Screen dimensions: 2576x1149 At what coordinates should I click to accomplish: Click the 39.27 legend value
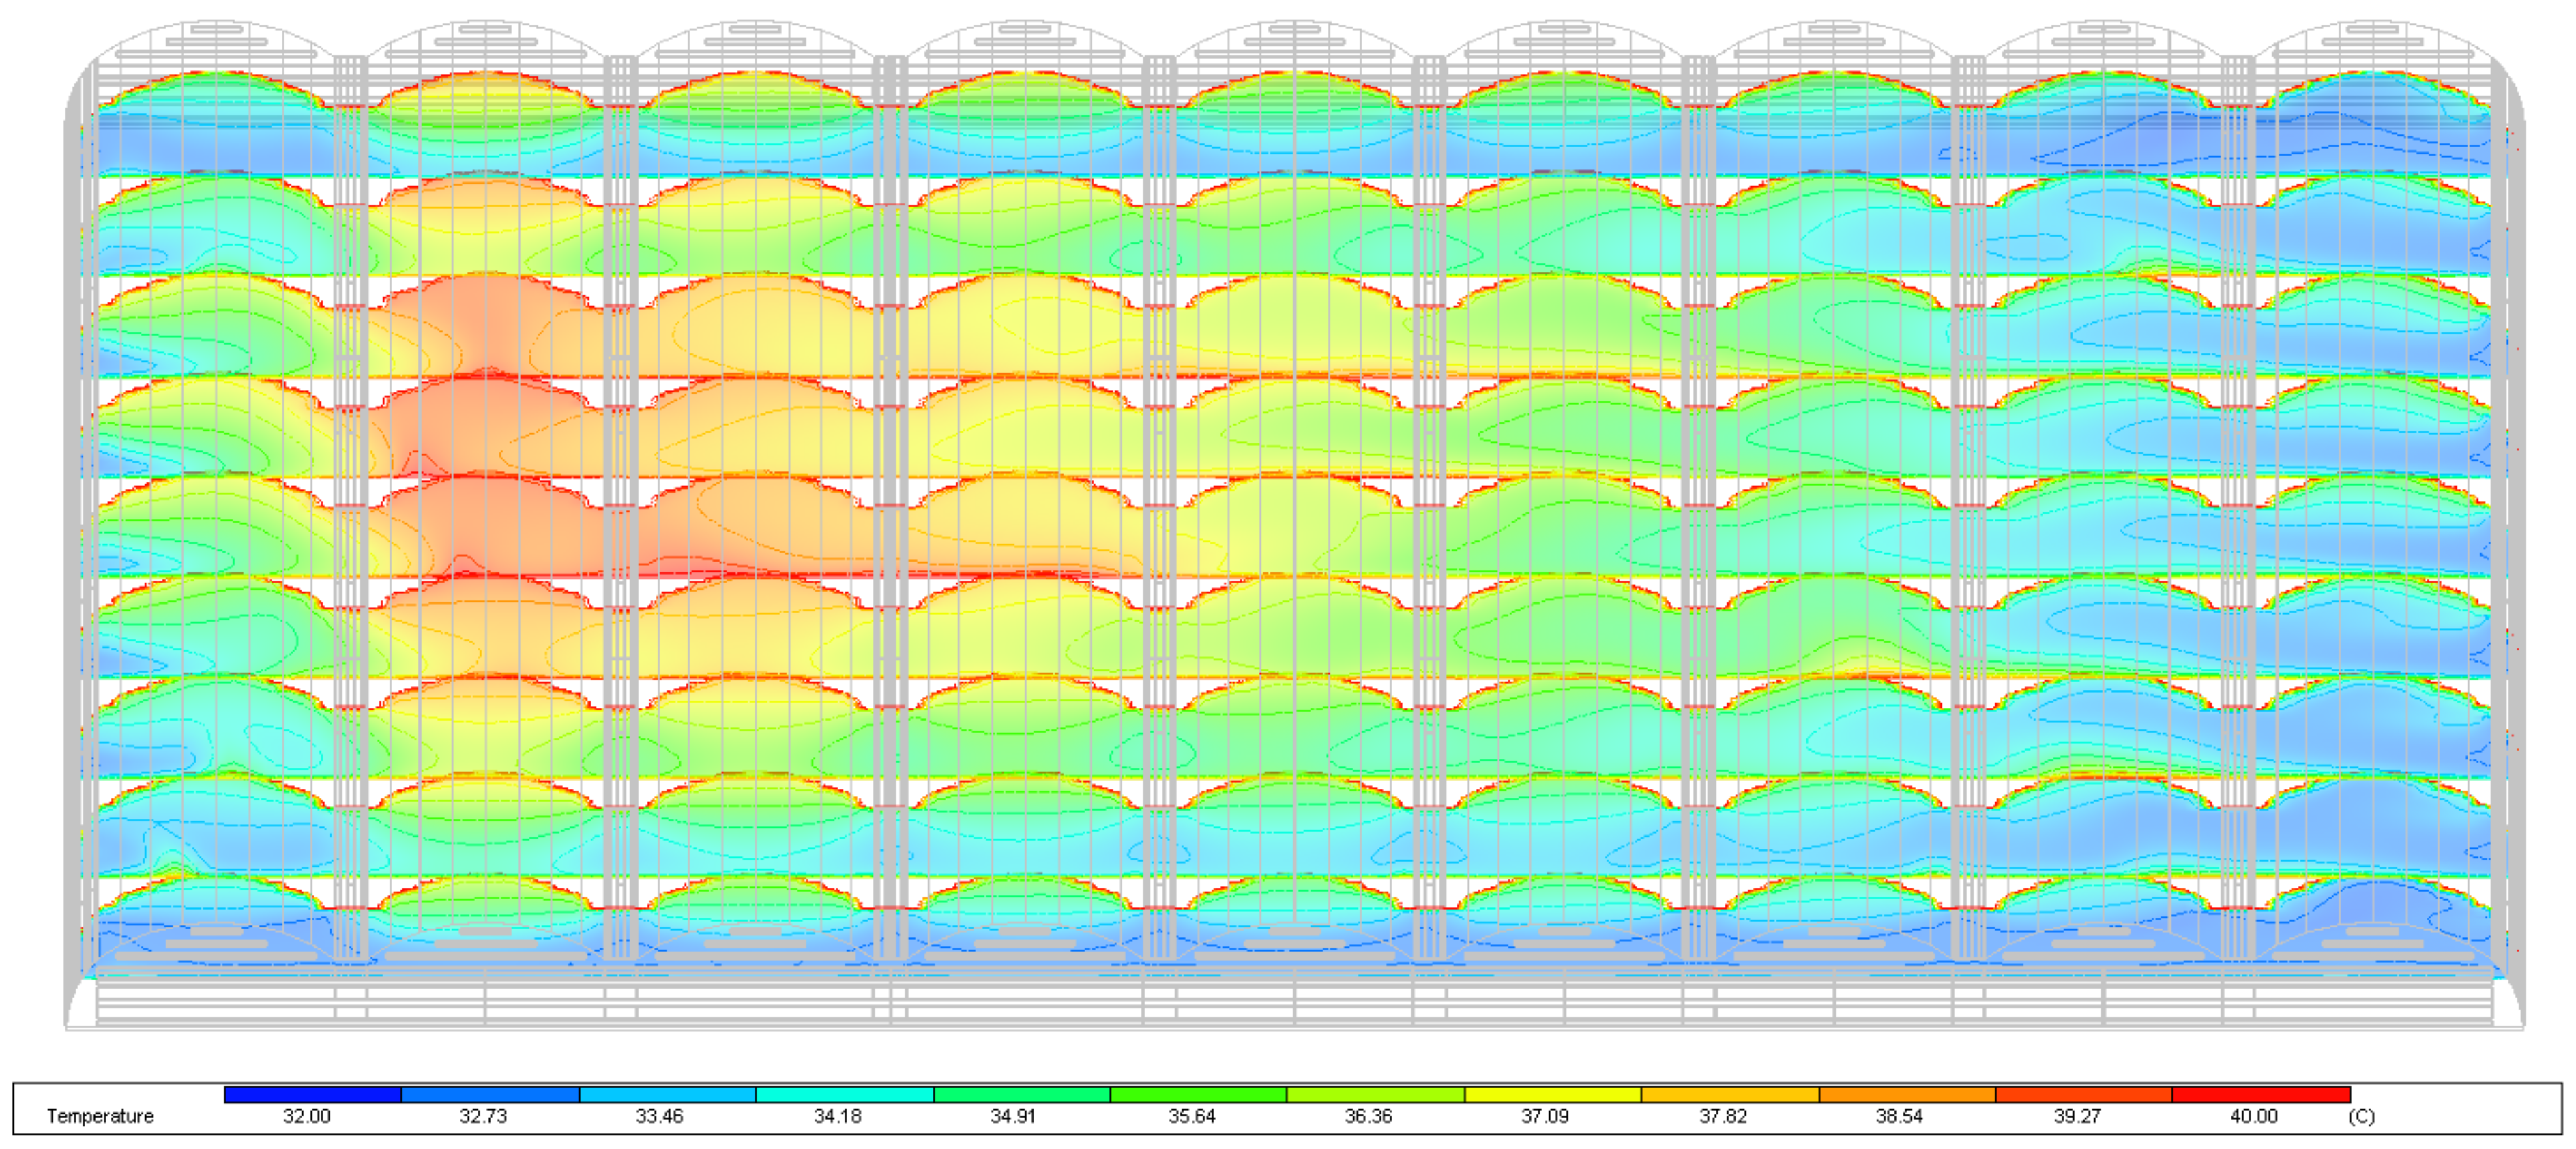tap(2077, 1116)
